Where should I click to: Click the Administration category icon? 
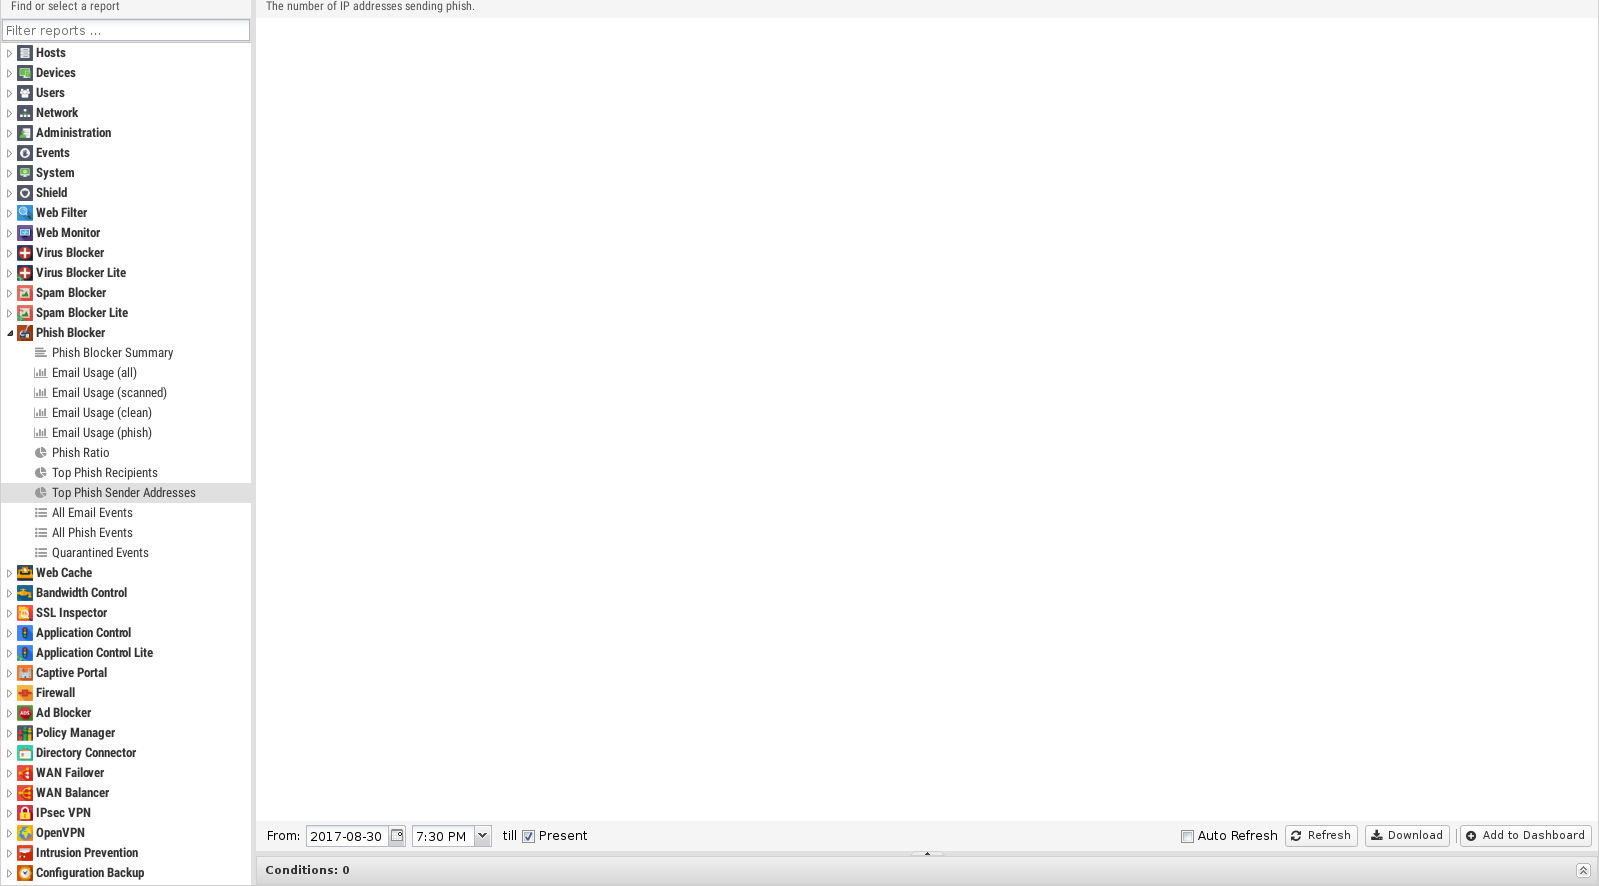(x=25, y=133)
